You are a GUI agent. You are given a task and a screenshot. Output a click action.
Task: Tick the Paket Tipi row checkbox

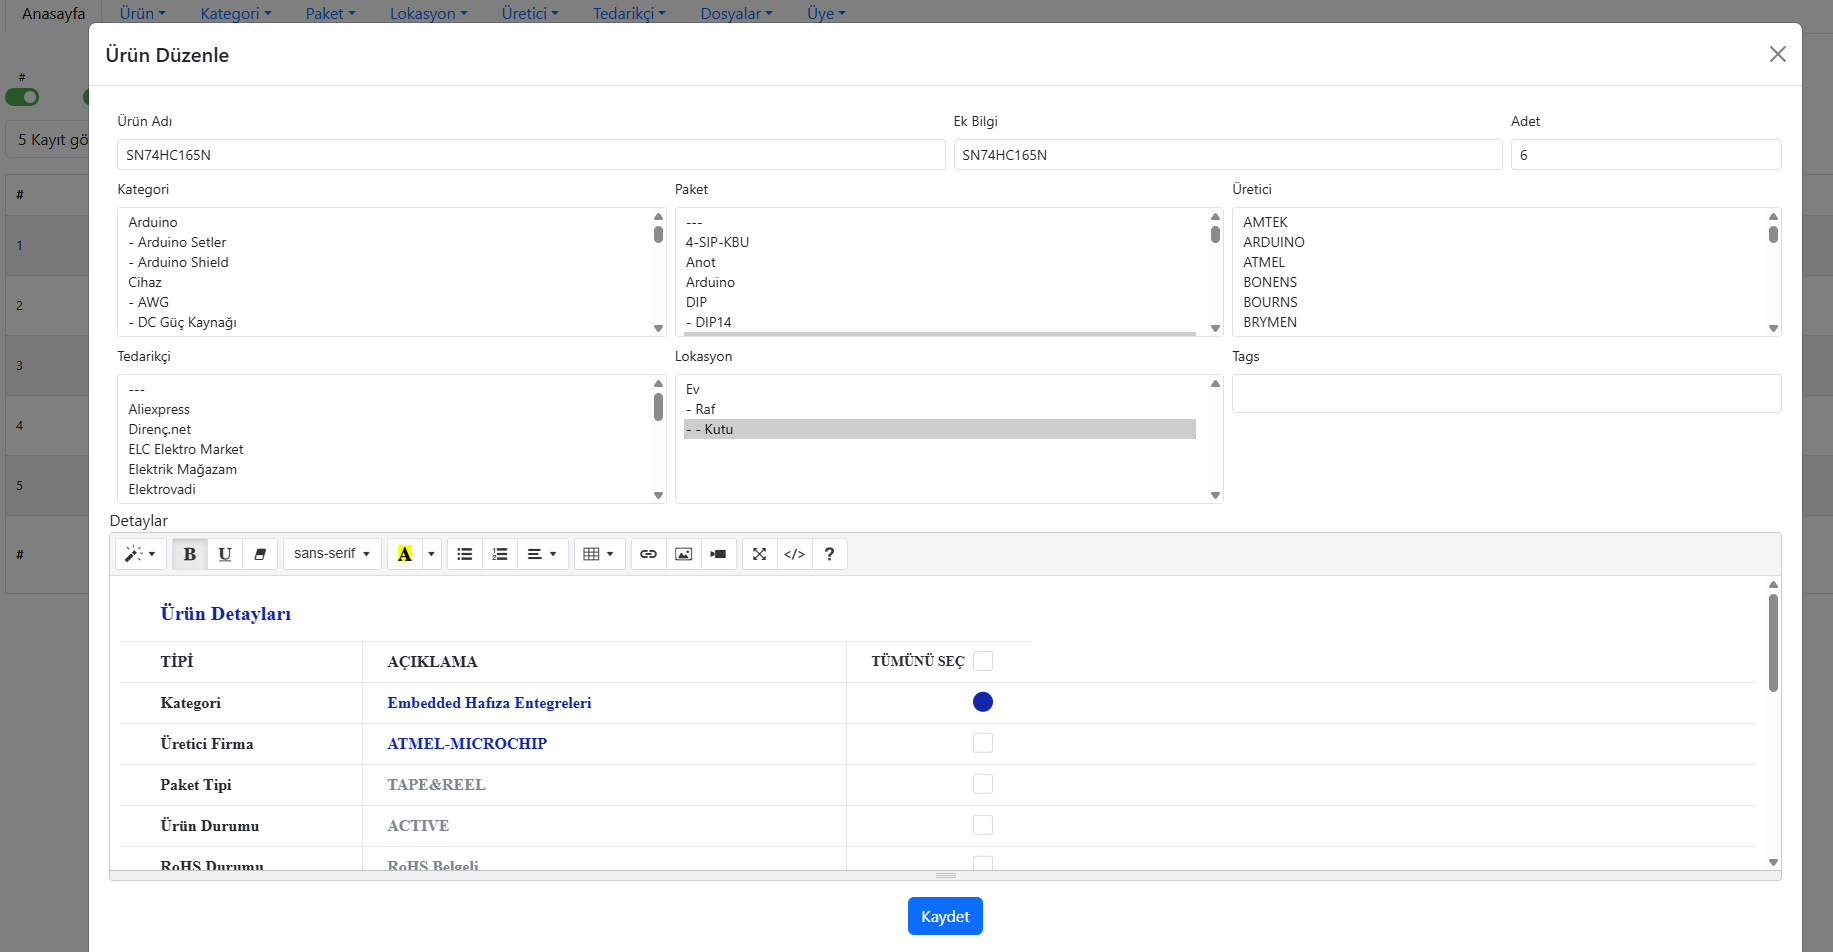pos(983,784)
